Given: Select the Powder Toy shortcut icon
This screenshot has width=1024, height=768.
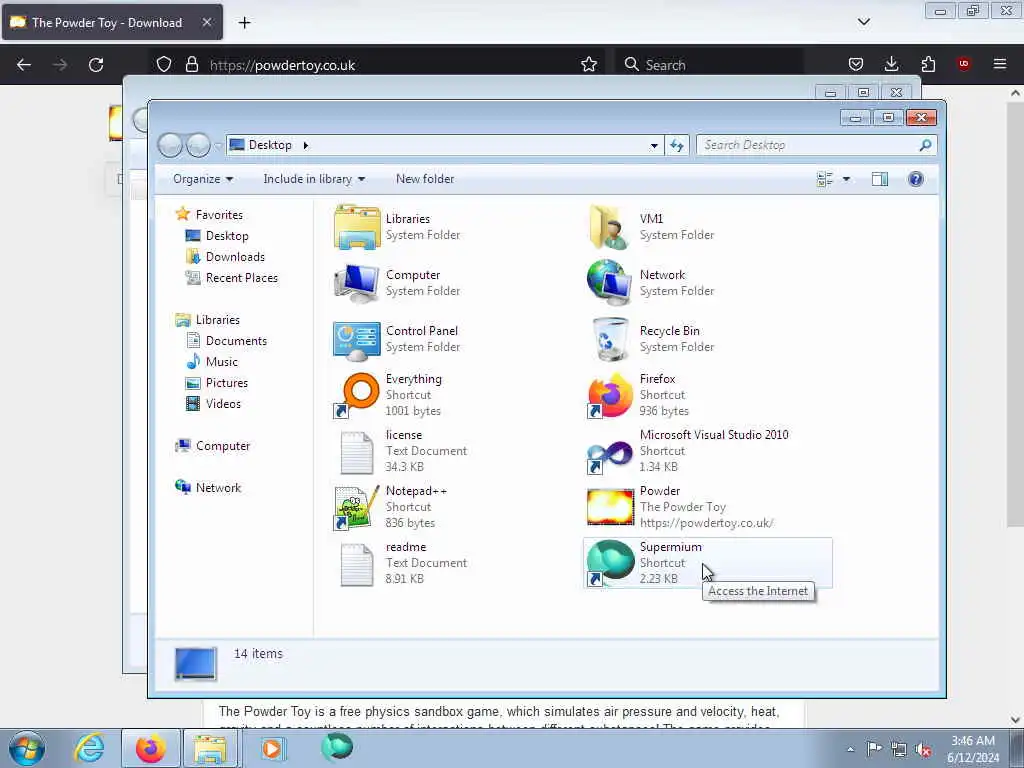Looking at the screenshot, I should click(x=610, y=507).
